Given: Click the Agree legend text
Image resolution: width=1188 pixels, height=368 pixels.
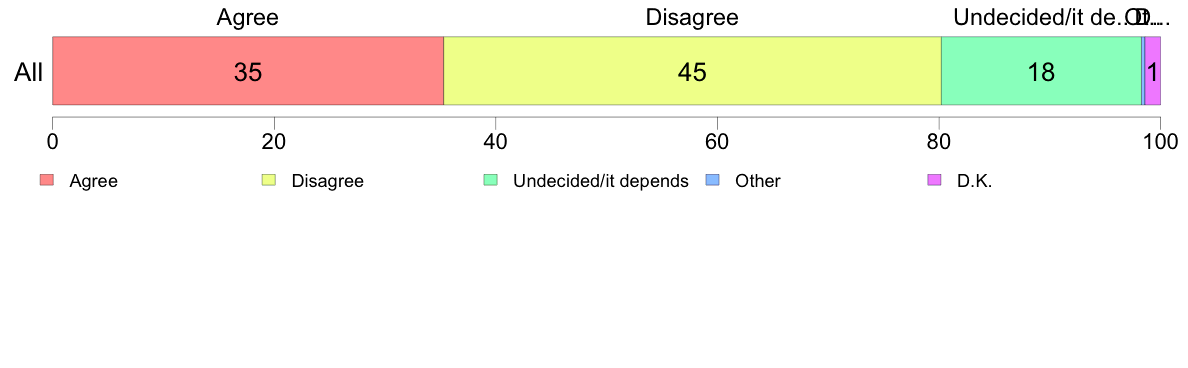Looking at the screenshot, I should tap(93, 182).
